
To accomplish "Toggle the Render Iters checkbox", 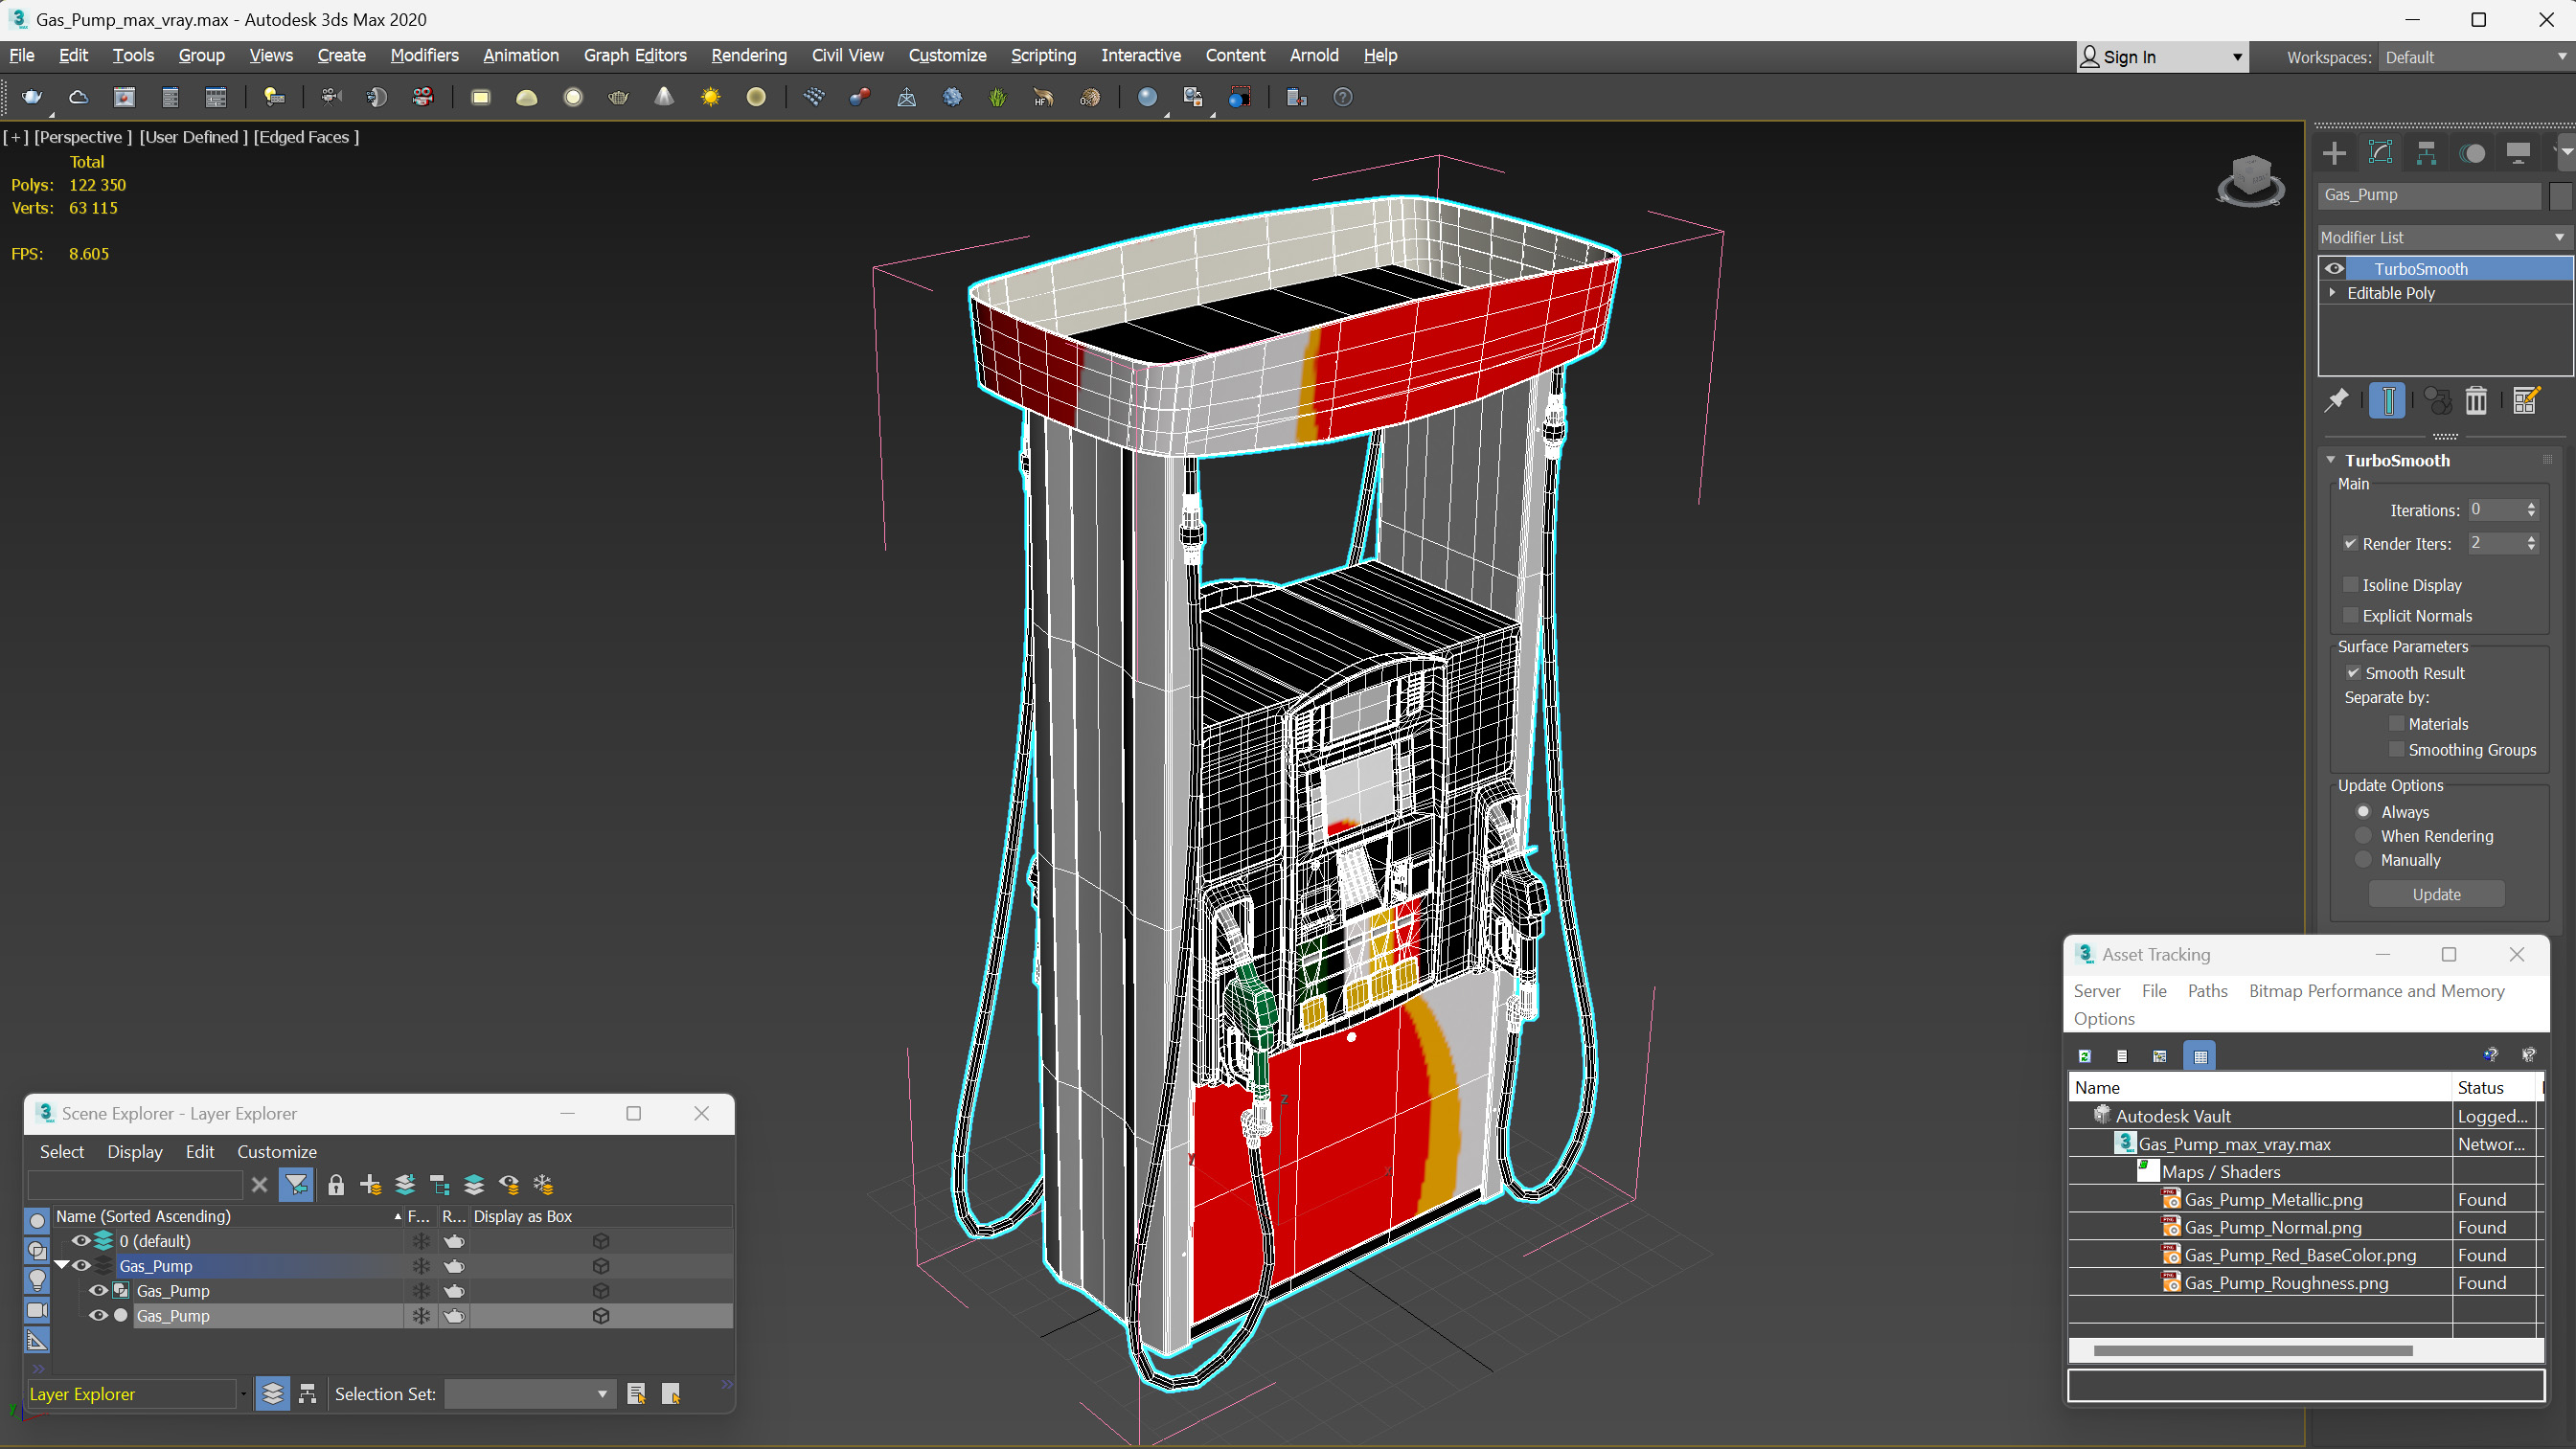I will pyautogui.click(x=2351, y=544).
